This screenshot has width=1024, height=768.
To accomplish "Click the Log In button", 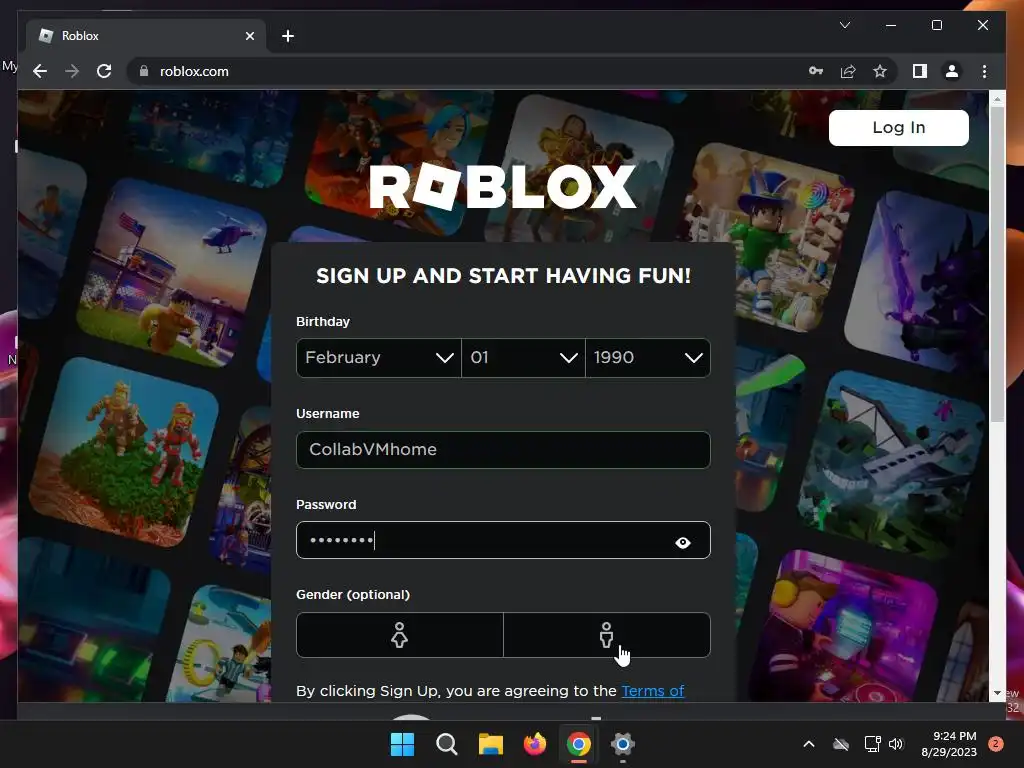I will pos(899,127).
